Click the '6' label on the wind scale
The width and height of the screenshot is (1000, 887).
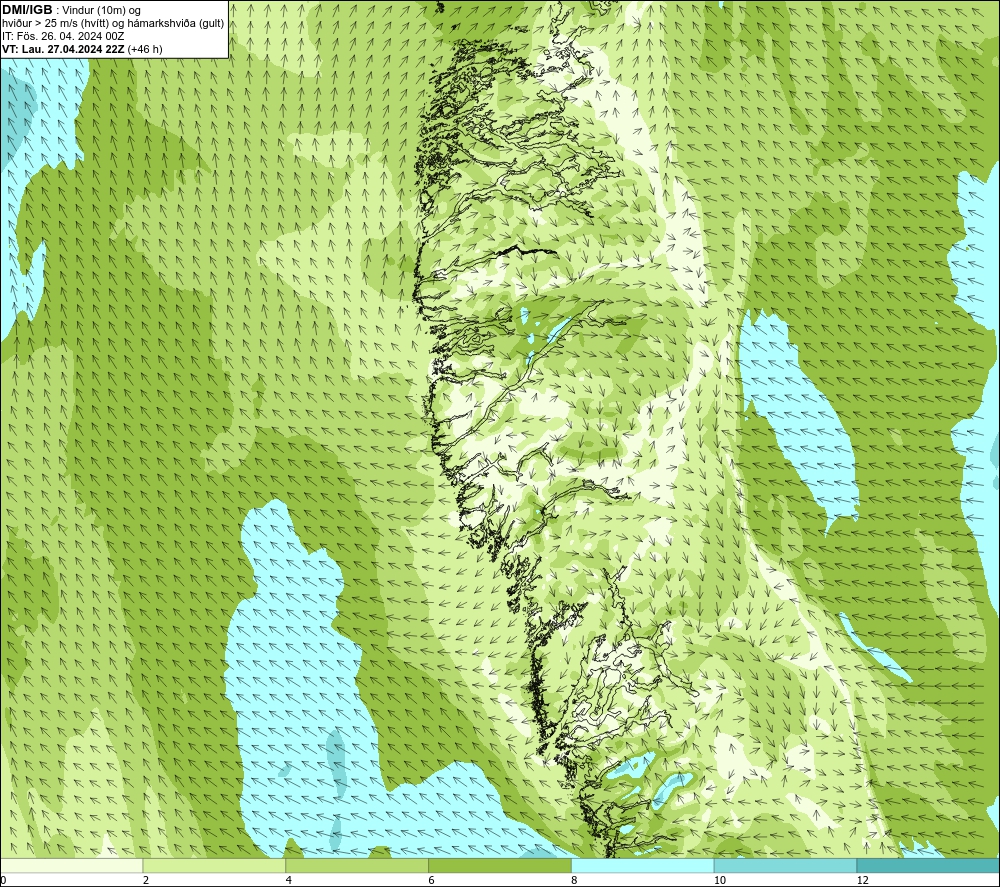(x=432, y=880)
